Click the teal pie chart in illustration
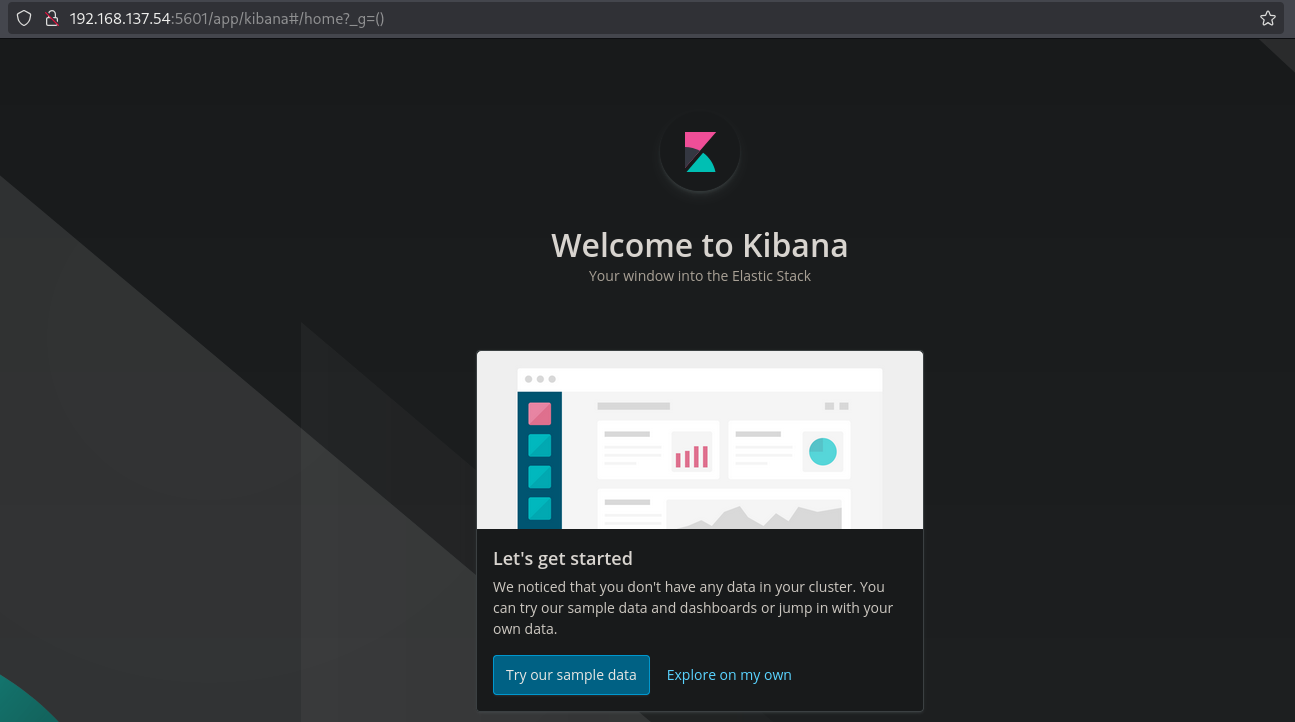 pos(822,452)
